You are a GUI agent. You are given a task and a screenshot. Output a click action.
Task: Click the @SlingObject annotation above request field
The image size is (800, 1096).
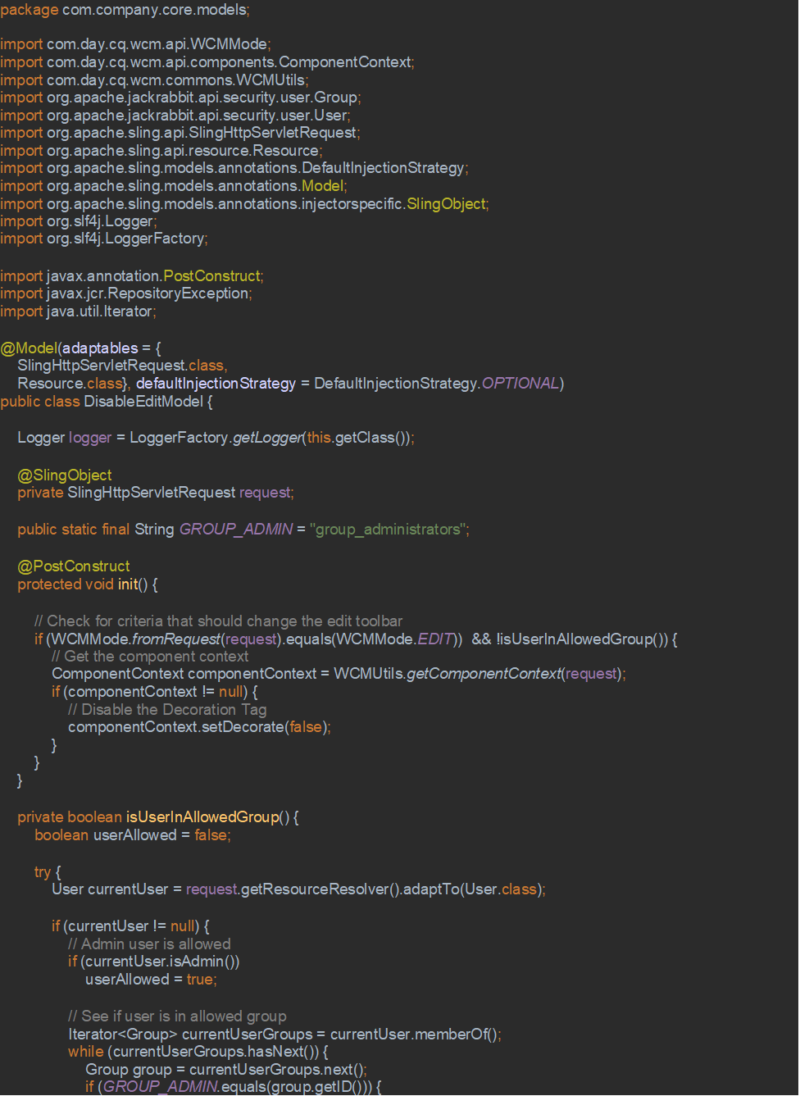pyautogui.click(x=64, y=475)
